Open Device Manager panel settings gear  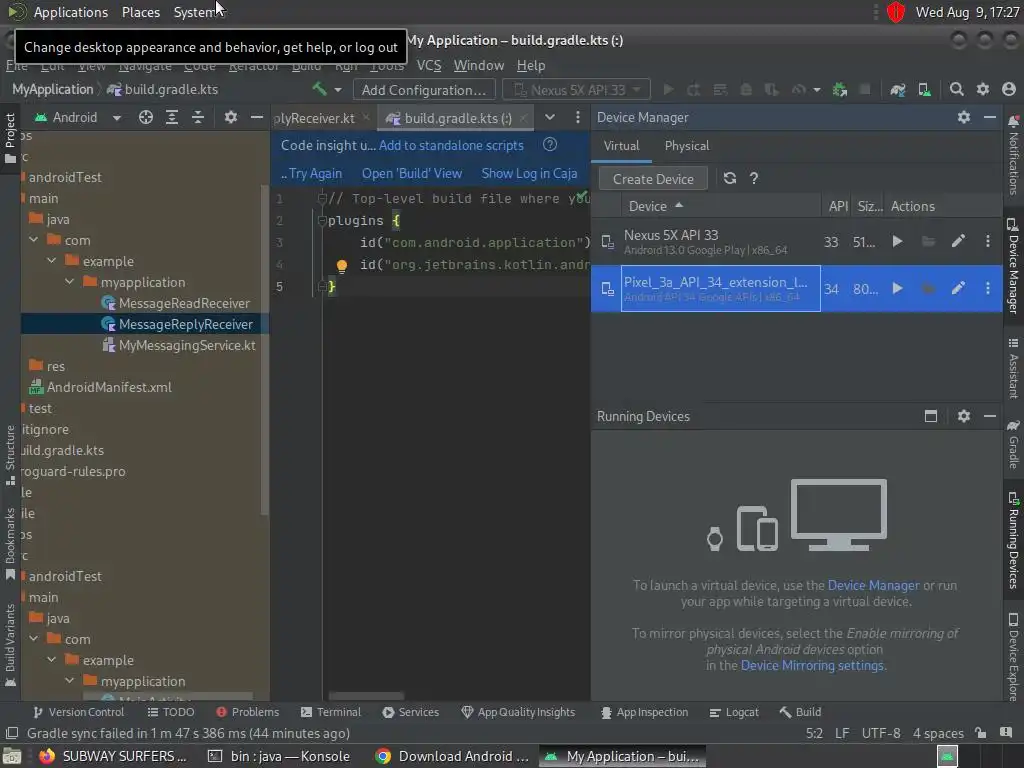pos(964,118)
